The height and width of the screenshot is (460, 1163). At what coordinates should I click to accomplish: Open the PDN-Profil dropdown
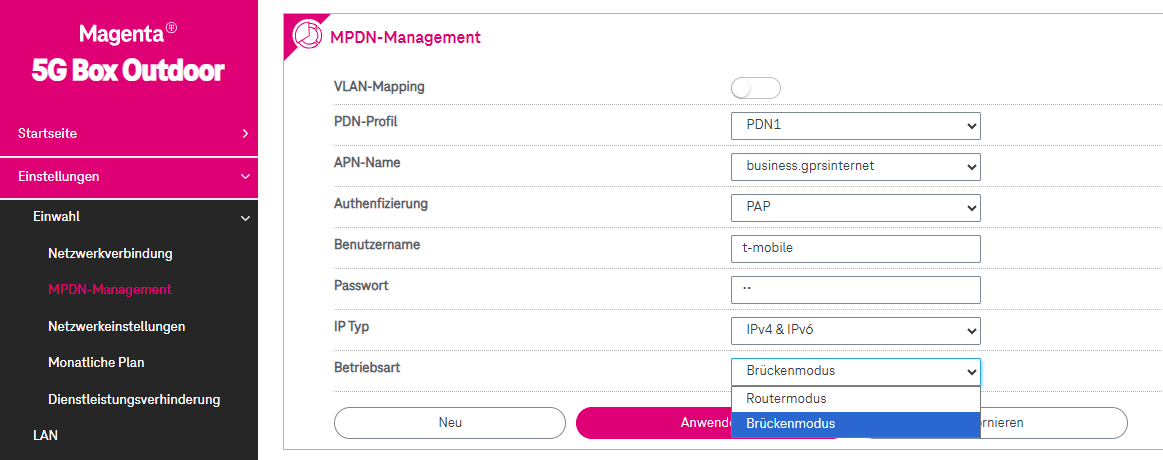856,126
